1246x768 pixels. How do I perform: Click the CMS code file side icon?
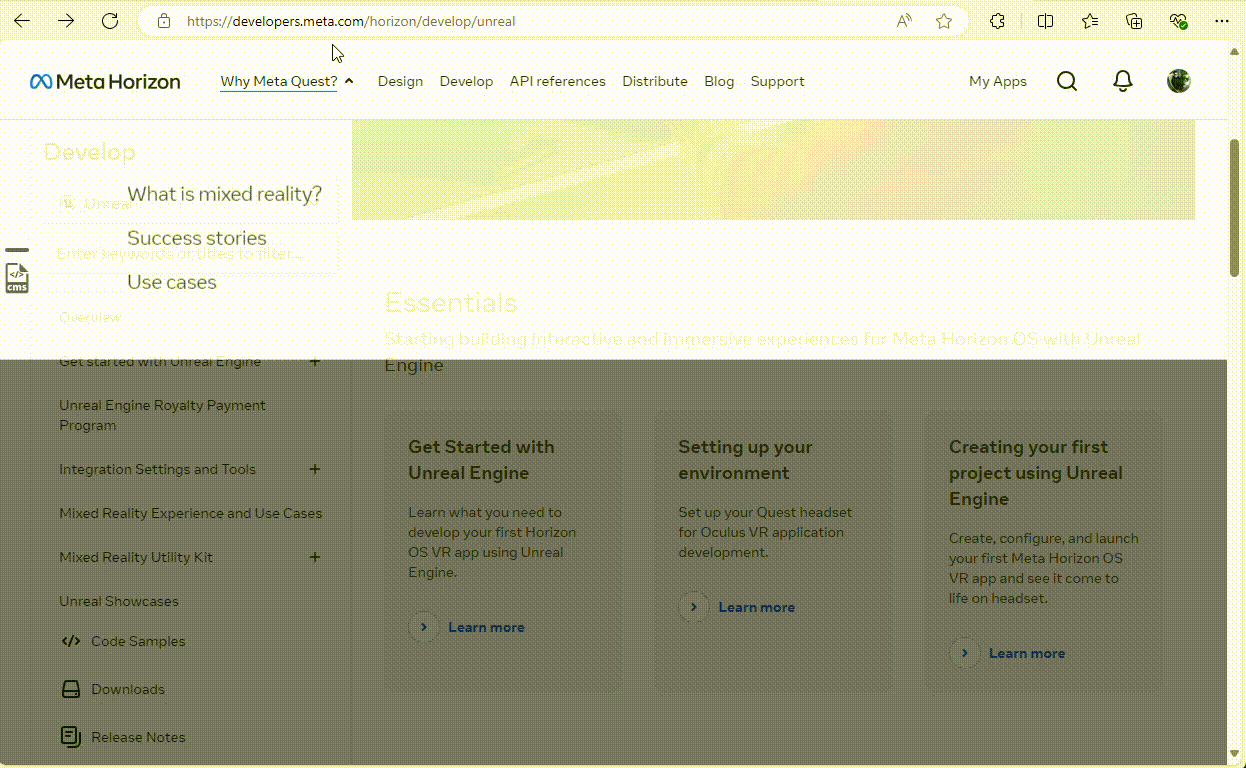17,278
